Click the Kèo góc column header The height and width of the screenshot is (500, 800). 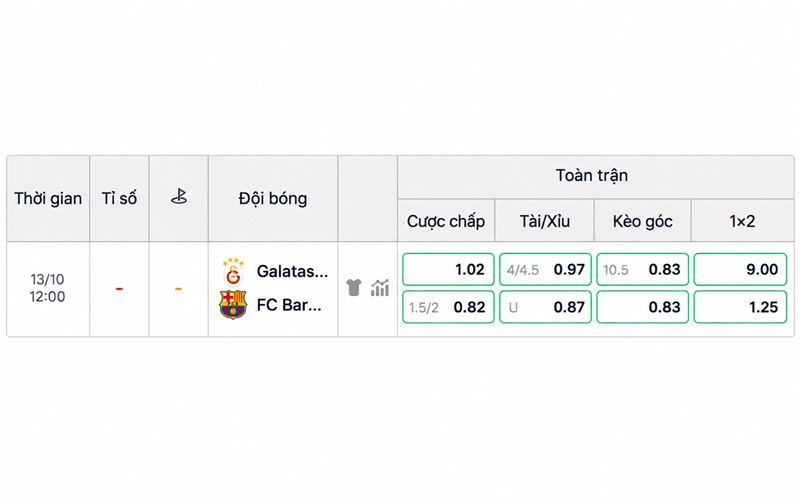642,221
